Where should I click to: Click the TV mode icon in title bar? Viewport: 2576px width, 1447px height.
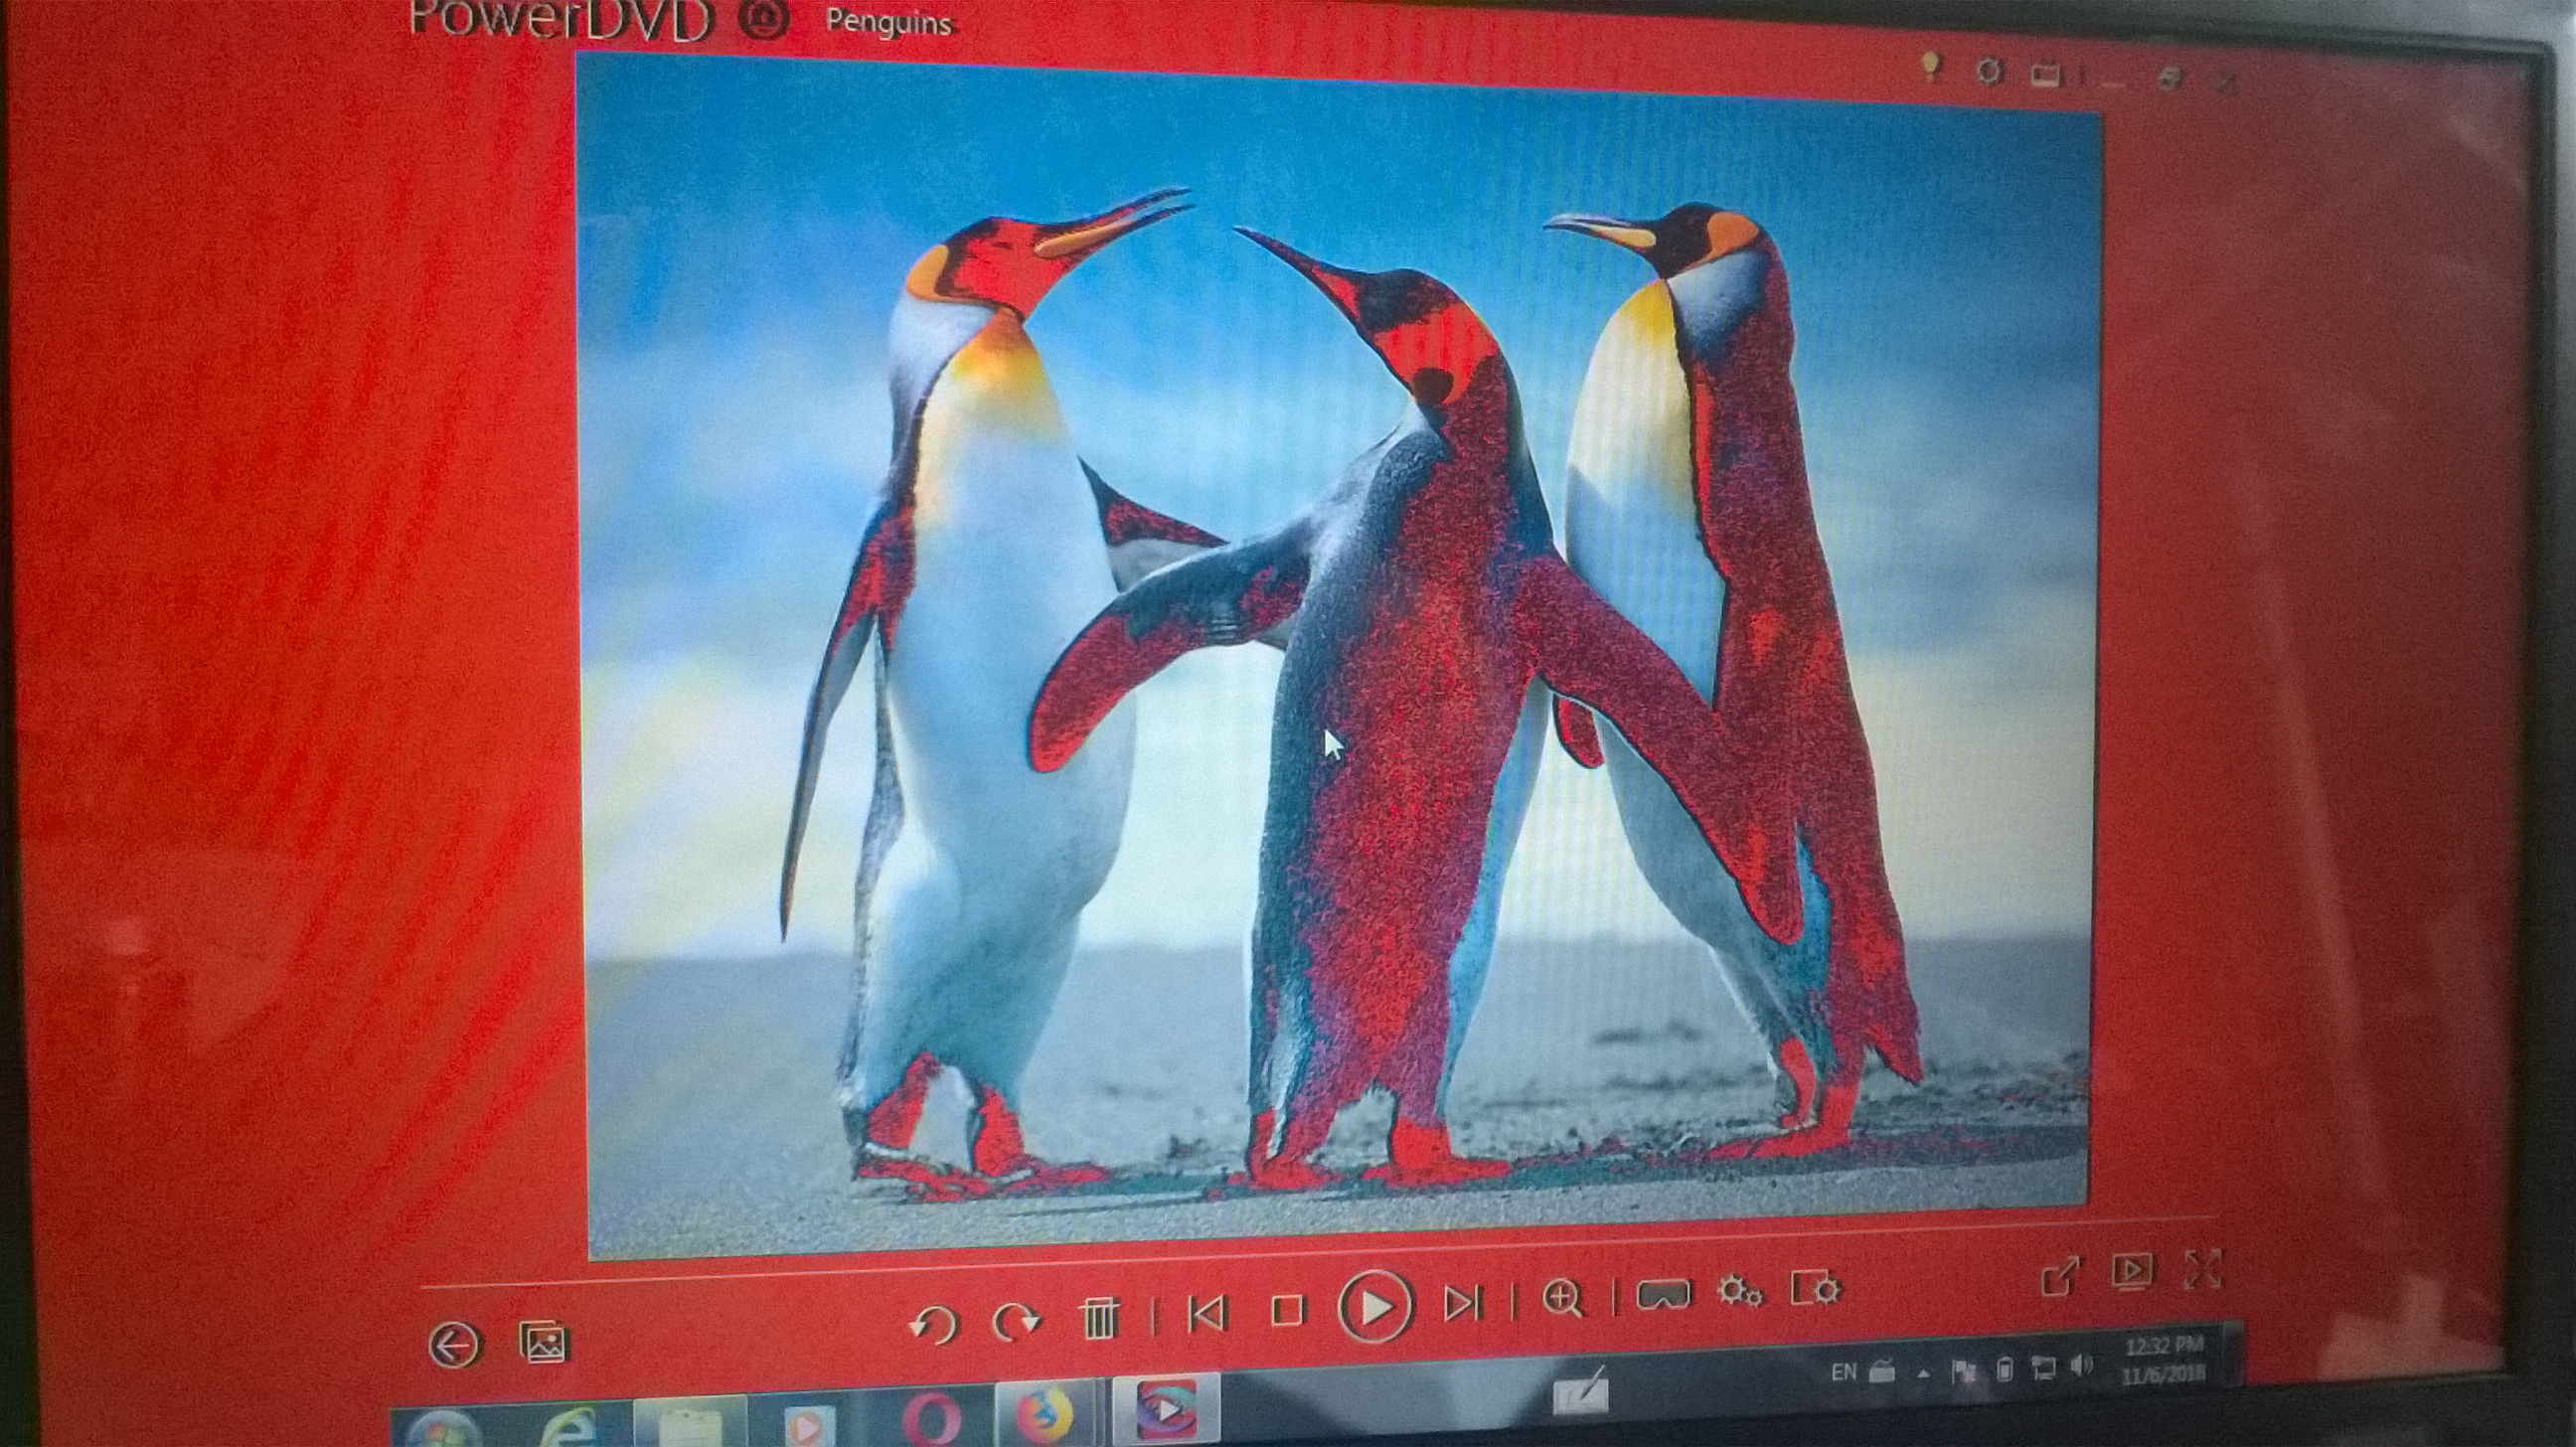[x=2045, y=75]
